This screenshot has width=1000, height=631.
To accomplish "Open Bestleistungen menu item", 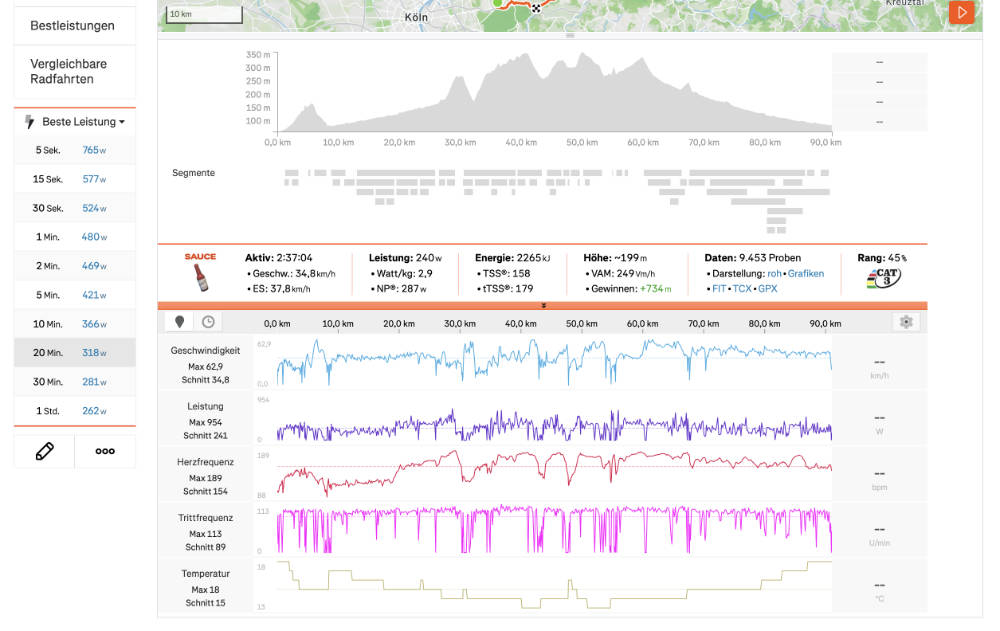I will (x=75, y=26).
